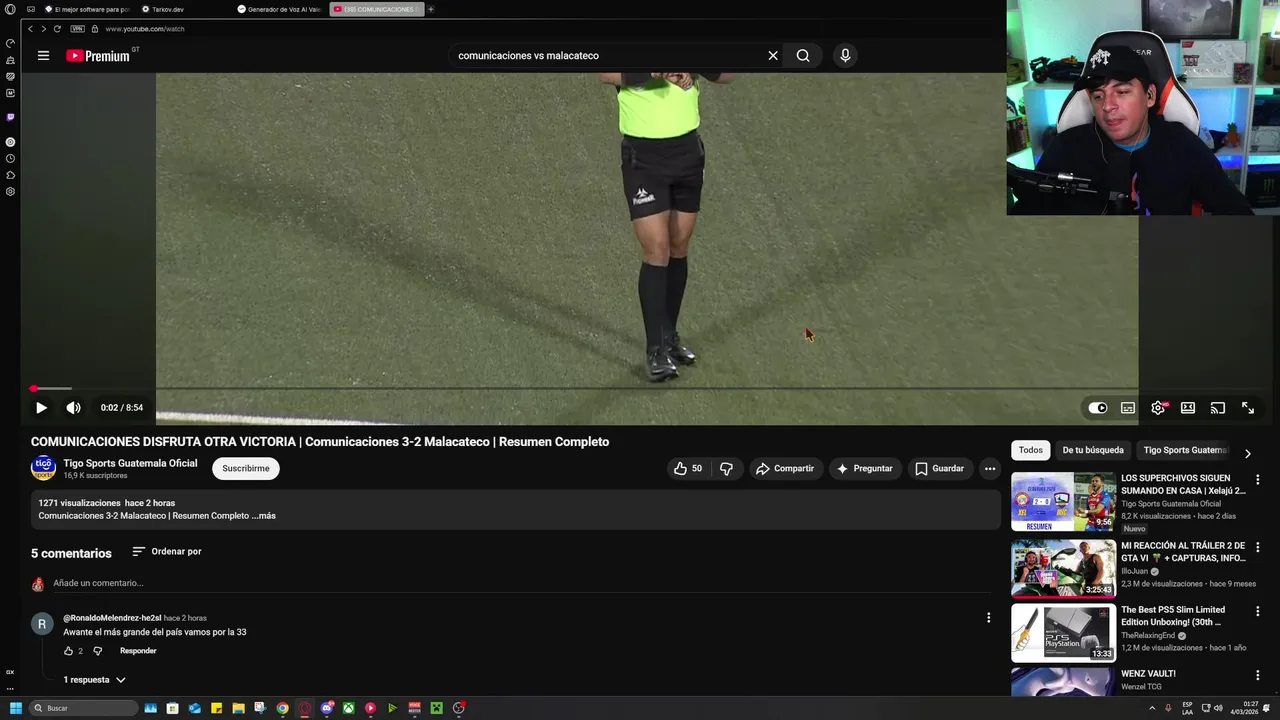Dislike RonaldoMelendrez's comment

point(98,651)
